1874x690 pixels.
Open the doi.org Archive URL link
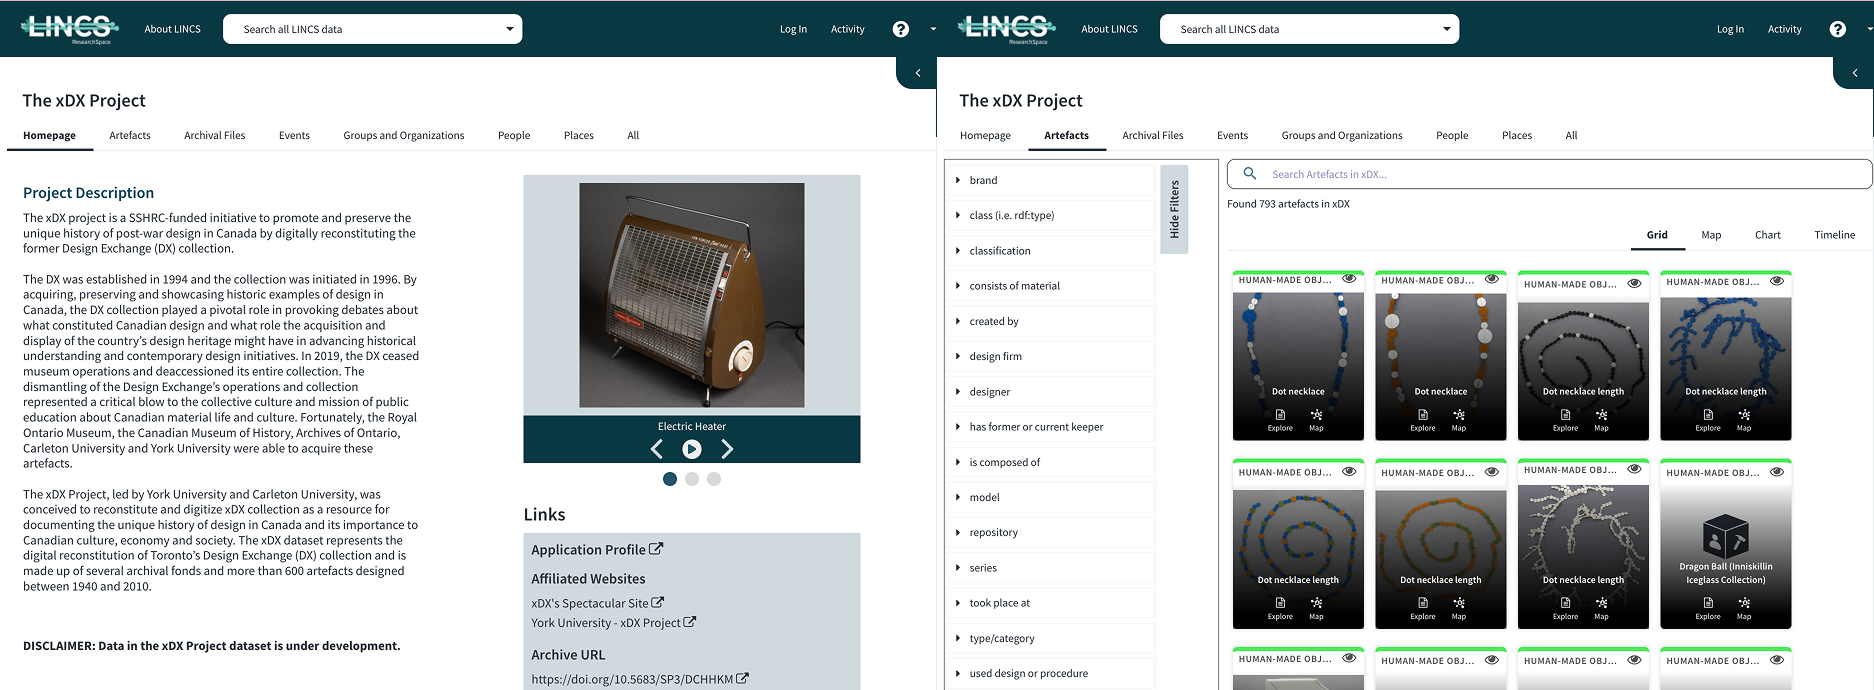point(640,679)
